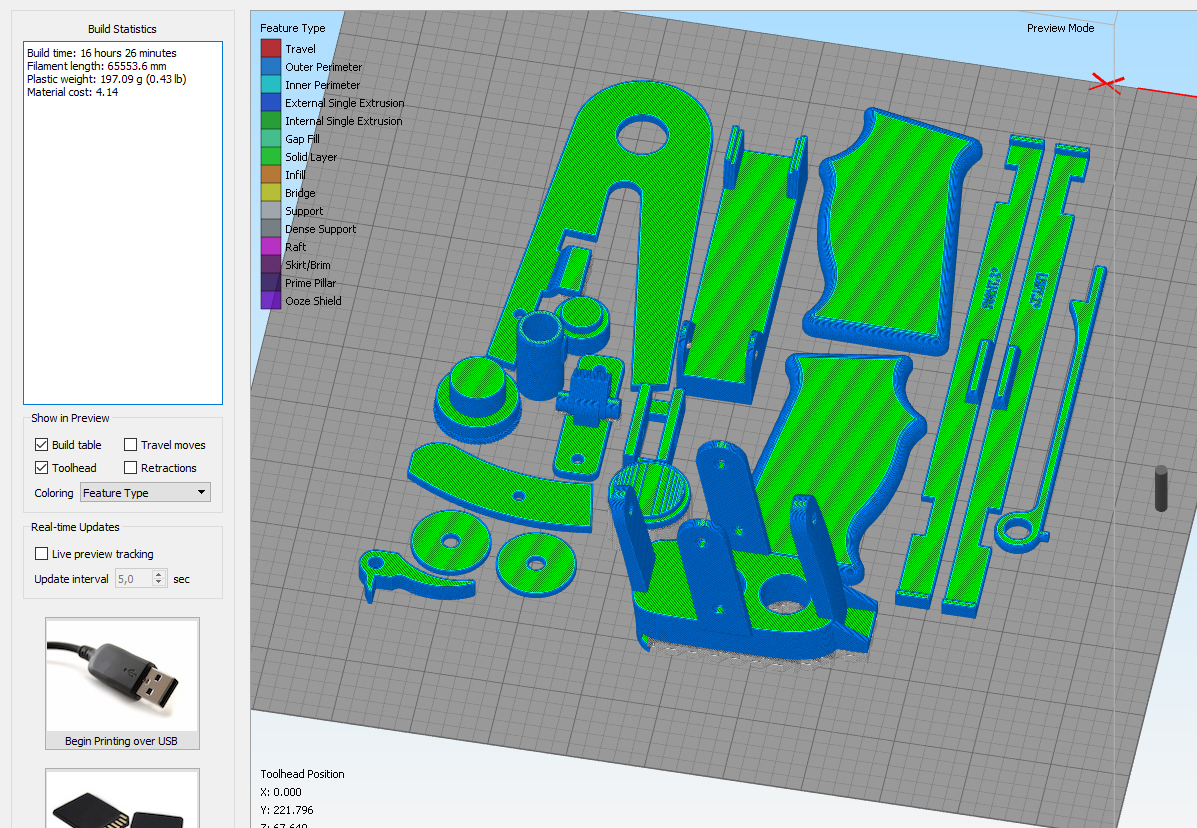The image size is (1197, 828).
Task: Click the Outer Perimeter color swatch
Action: click(x=271, y=66)
